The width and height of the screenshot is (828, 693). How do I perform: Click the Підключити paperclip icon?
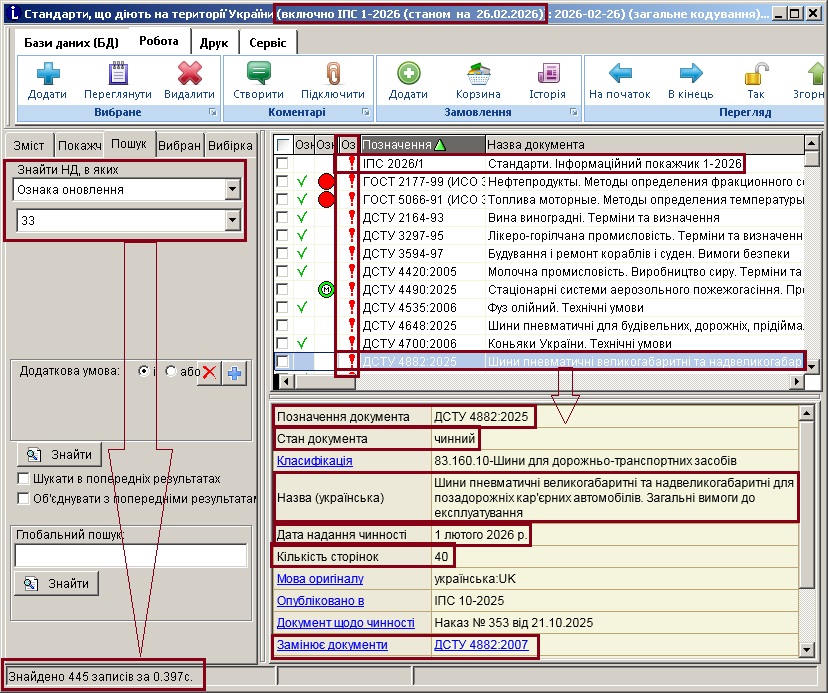point(332,74)
